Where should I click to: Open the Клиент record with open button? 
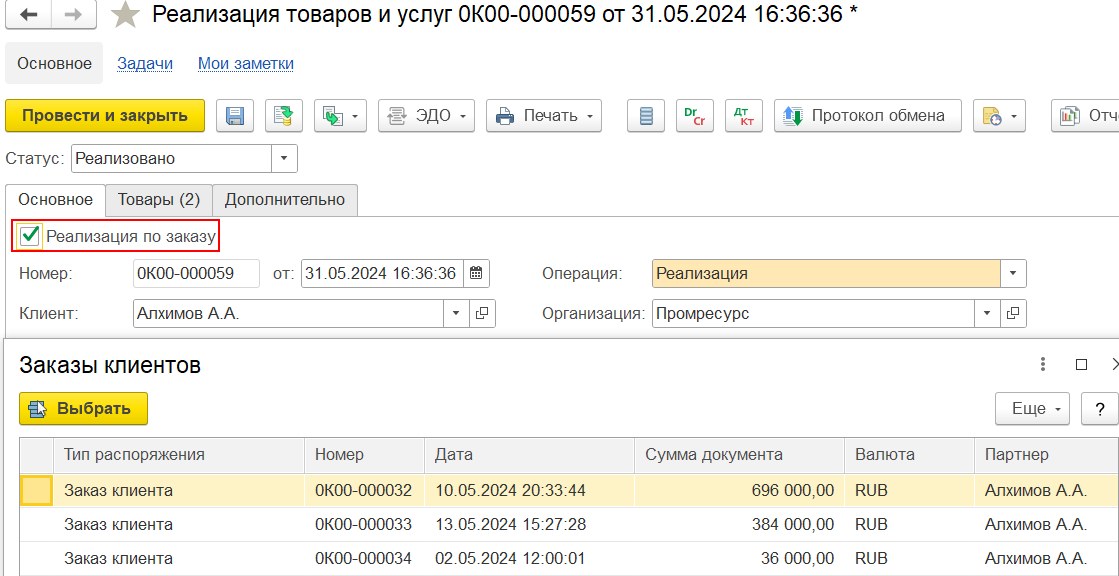pos(482,314)
